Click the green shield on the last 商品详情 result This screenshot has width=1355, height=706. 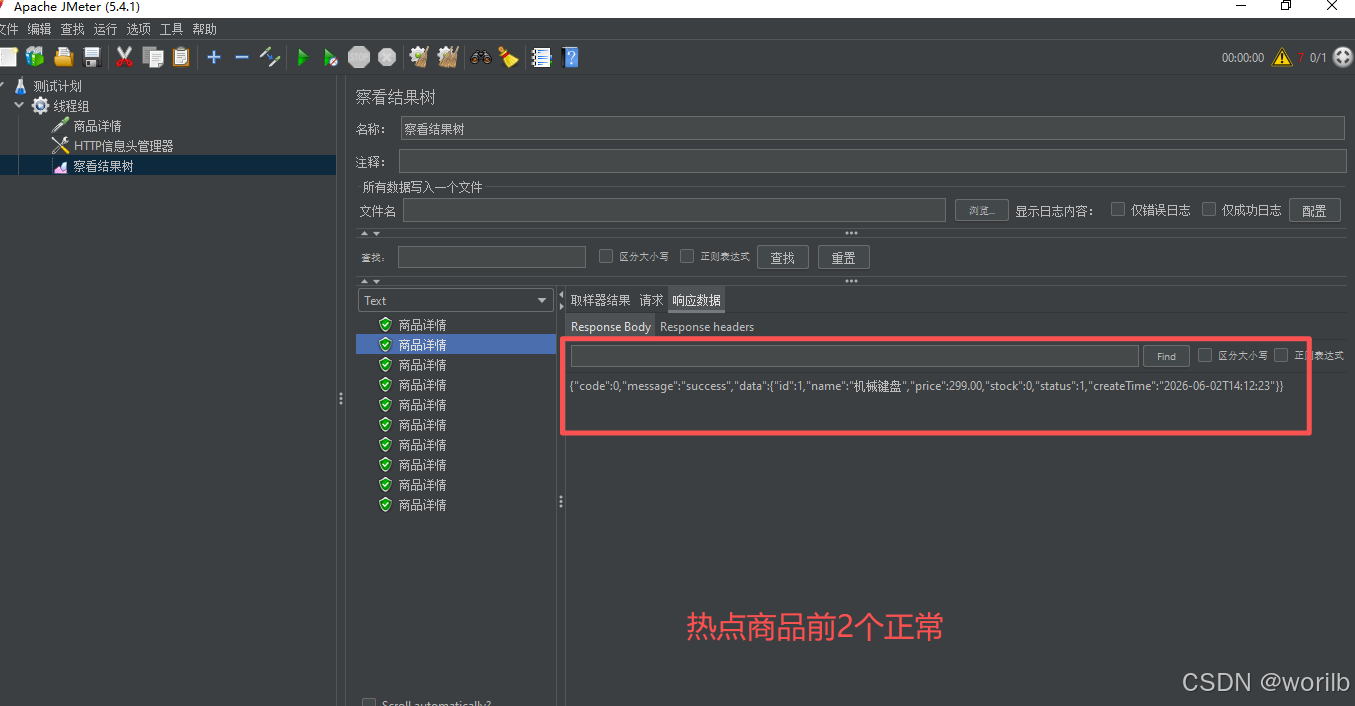385,505
